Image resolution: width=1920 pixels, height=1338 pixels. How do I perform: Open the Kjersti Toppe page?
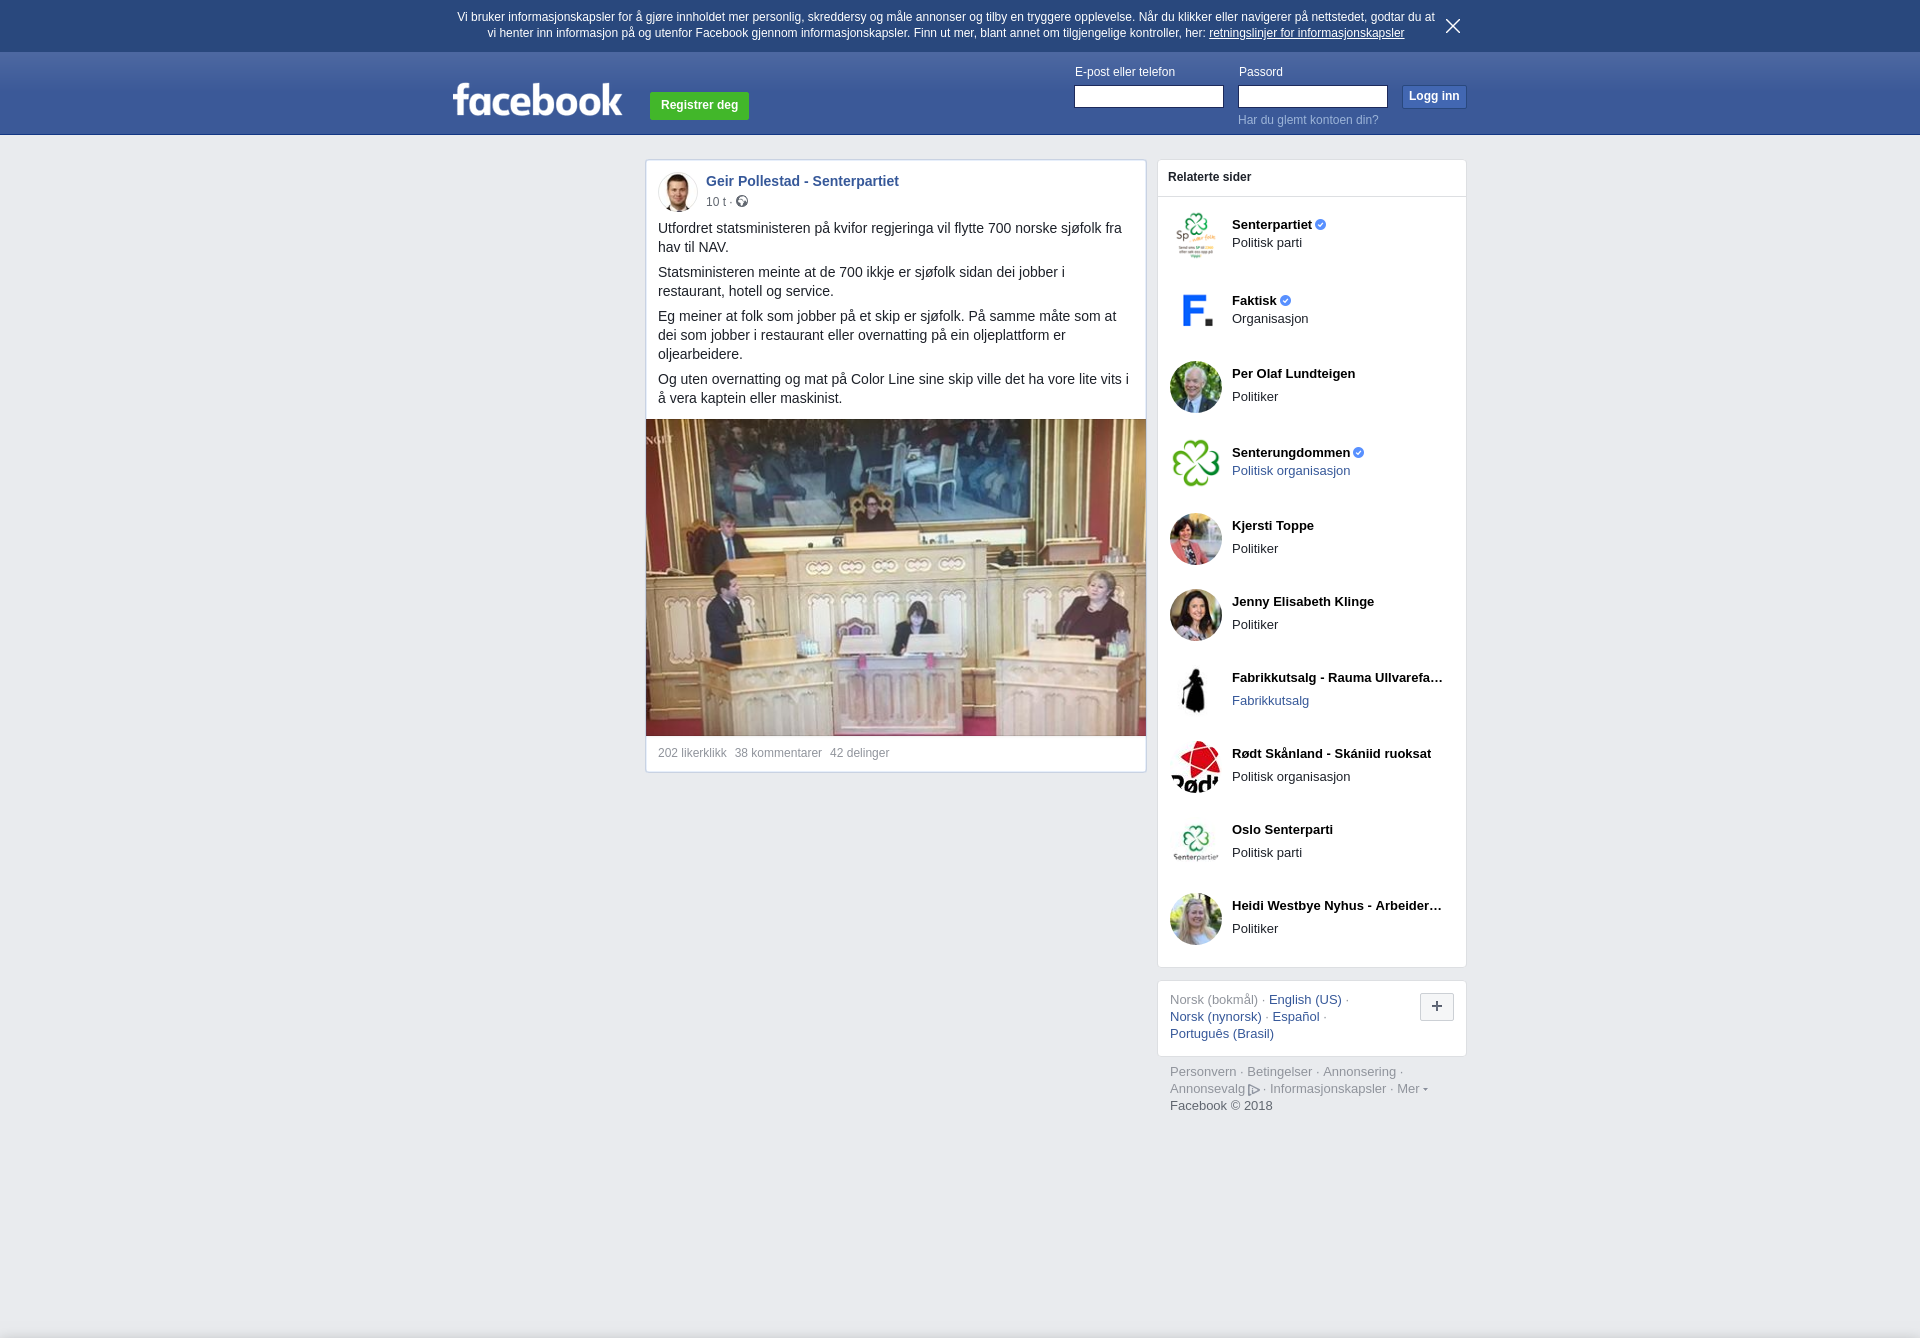pos(1273,526)
